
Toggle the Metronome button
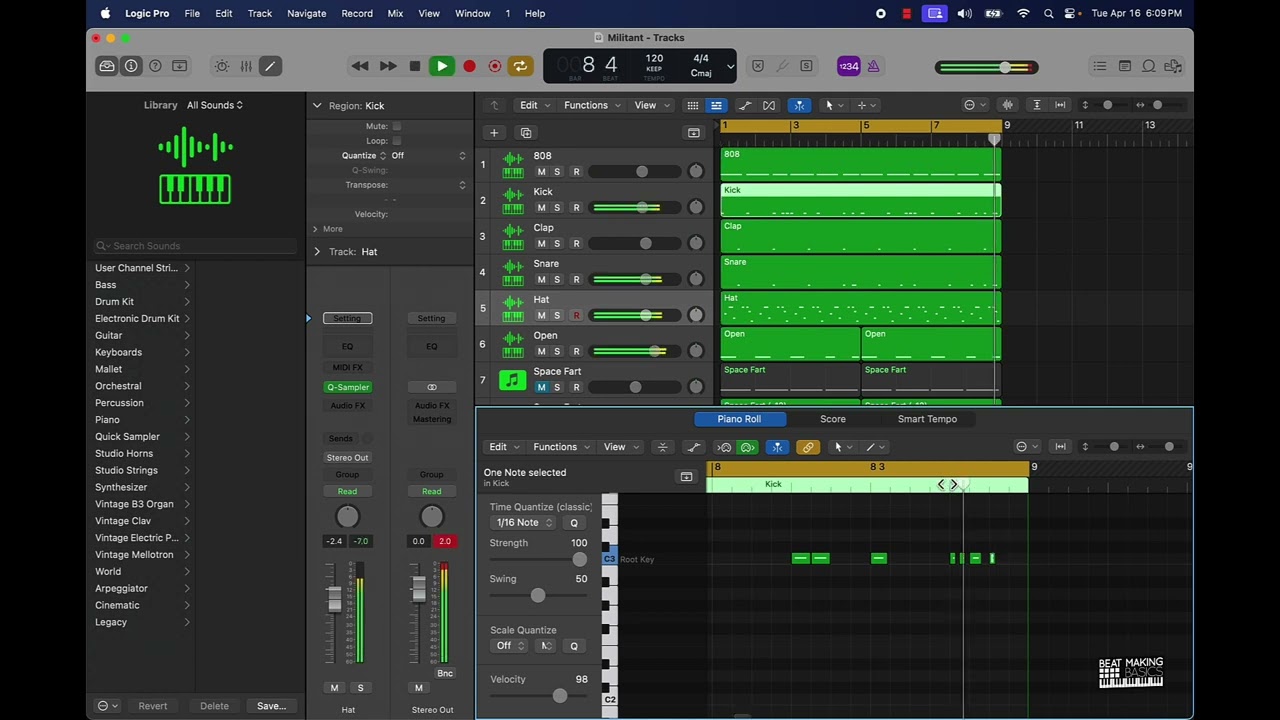coord(873,66)
